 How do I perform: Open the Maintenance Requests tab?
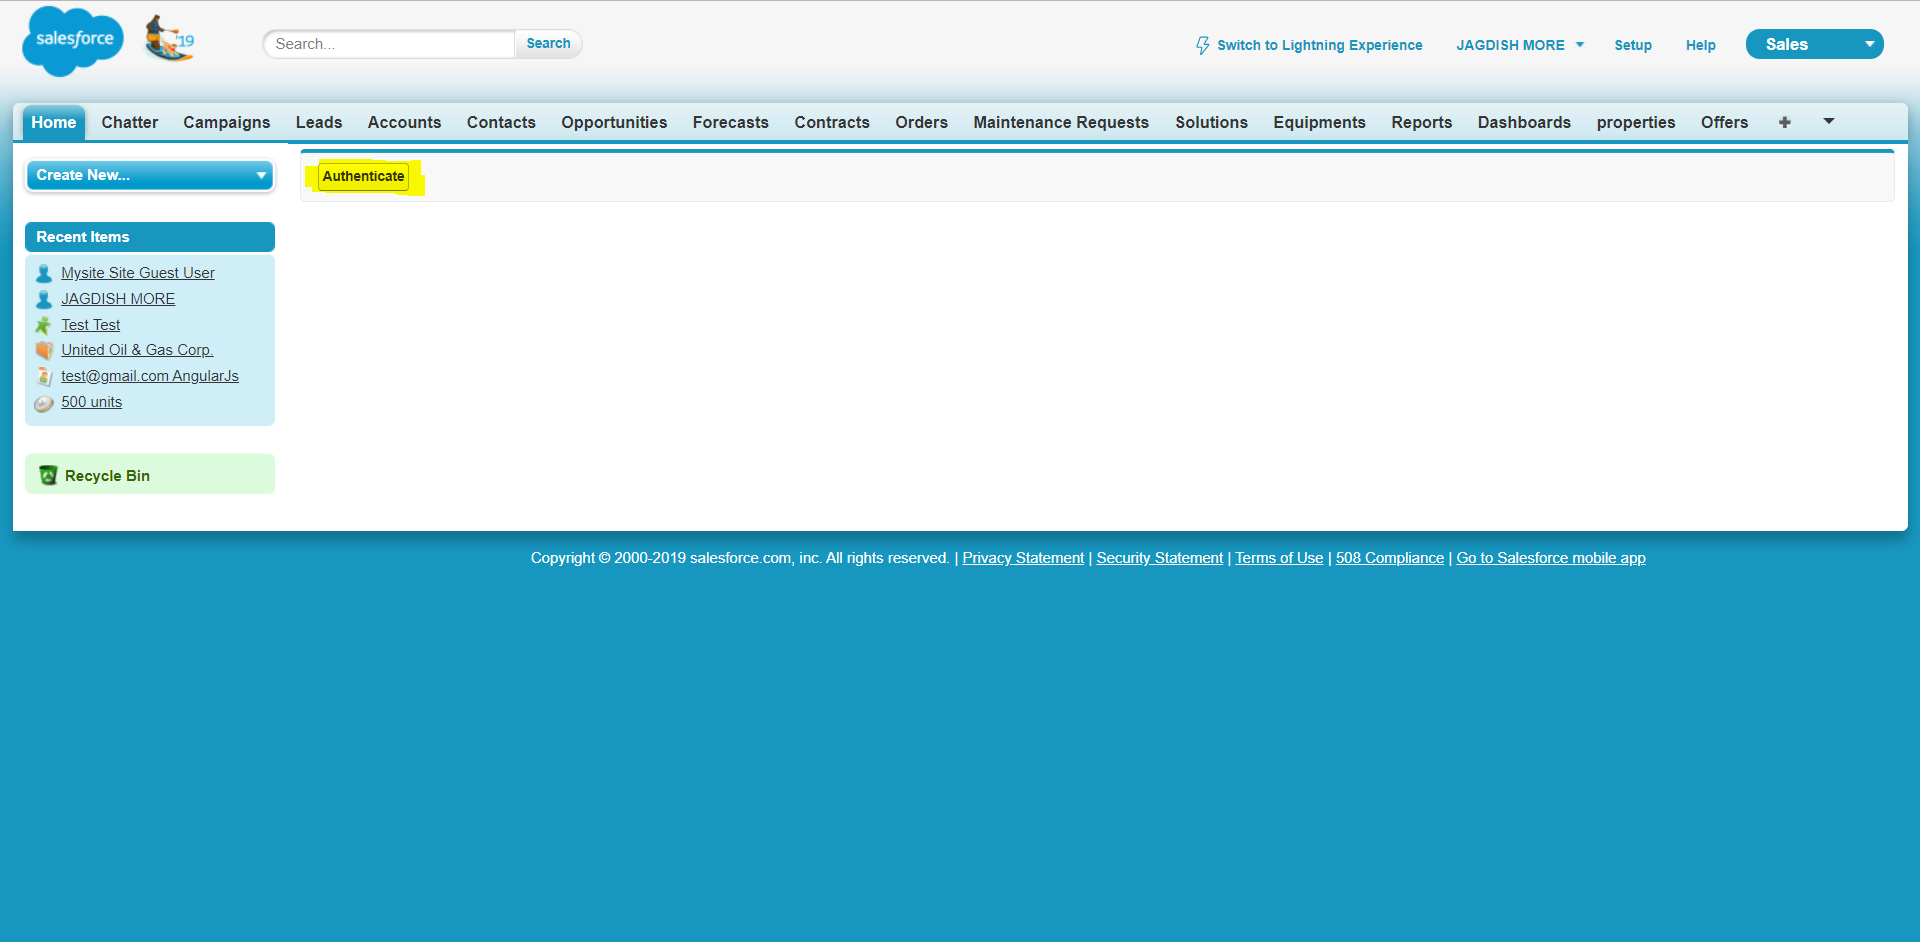click(1061, 122)
